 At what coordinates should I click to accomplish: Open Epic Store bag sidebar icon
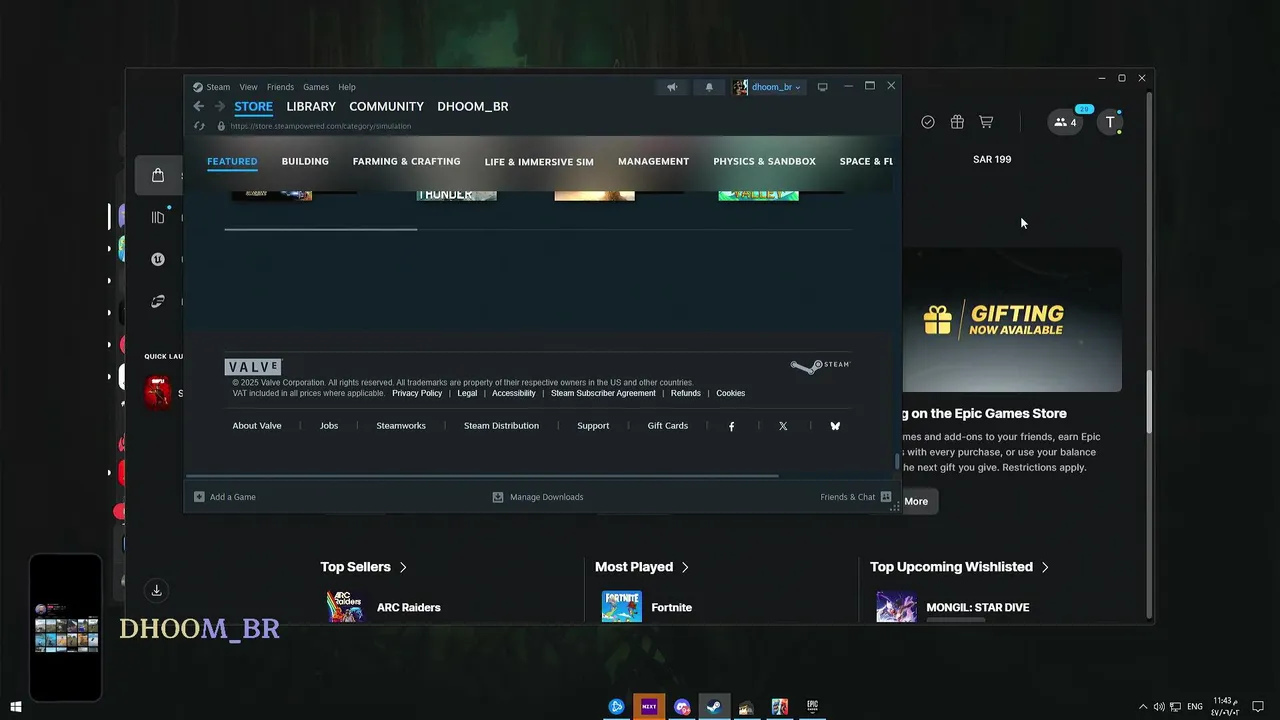point(158,176)
